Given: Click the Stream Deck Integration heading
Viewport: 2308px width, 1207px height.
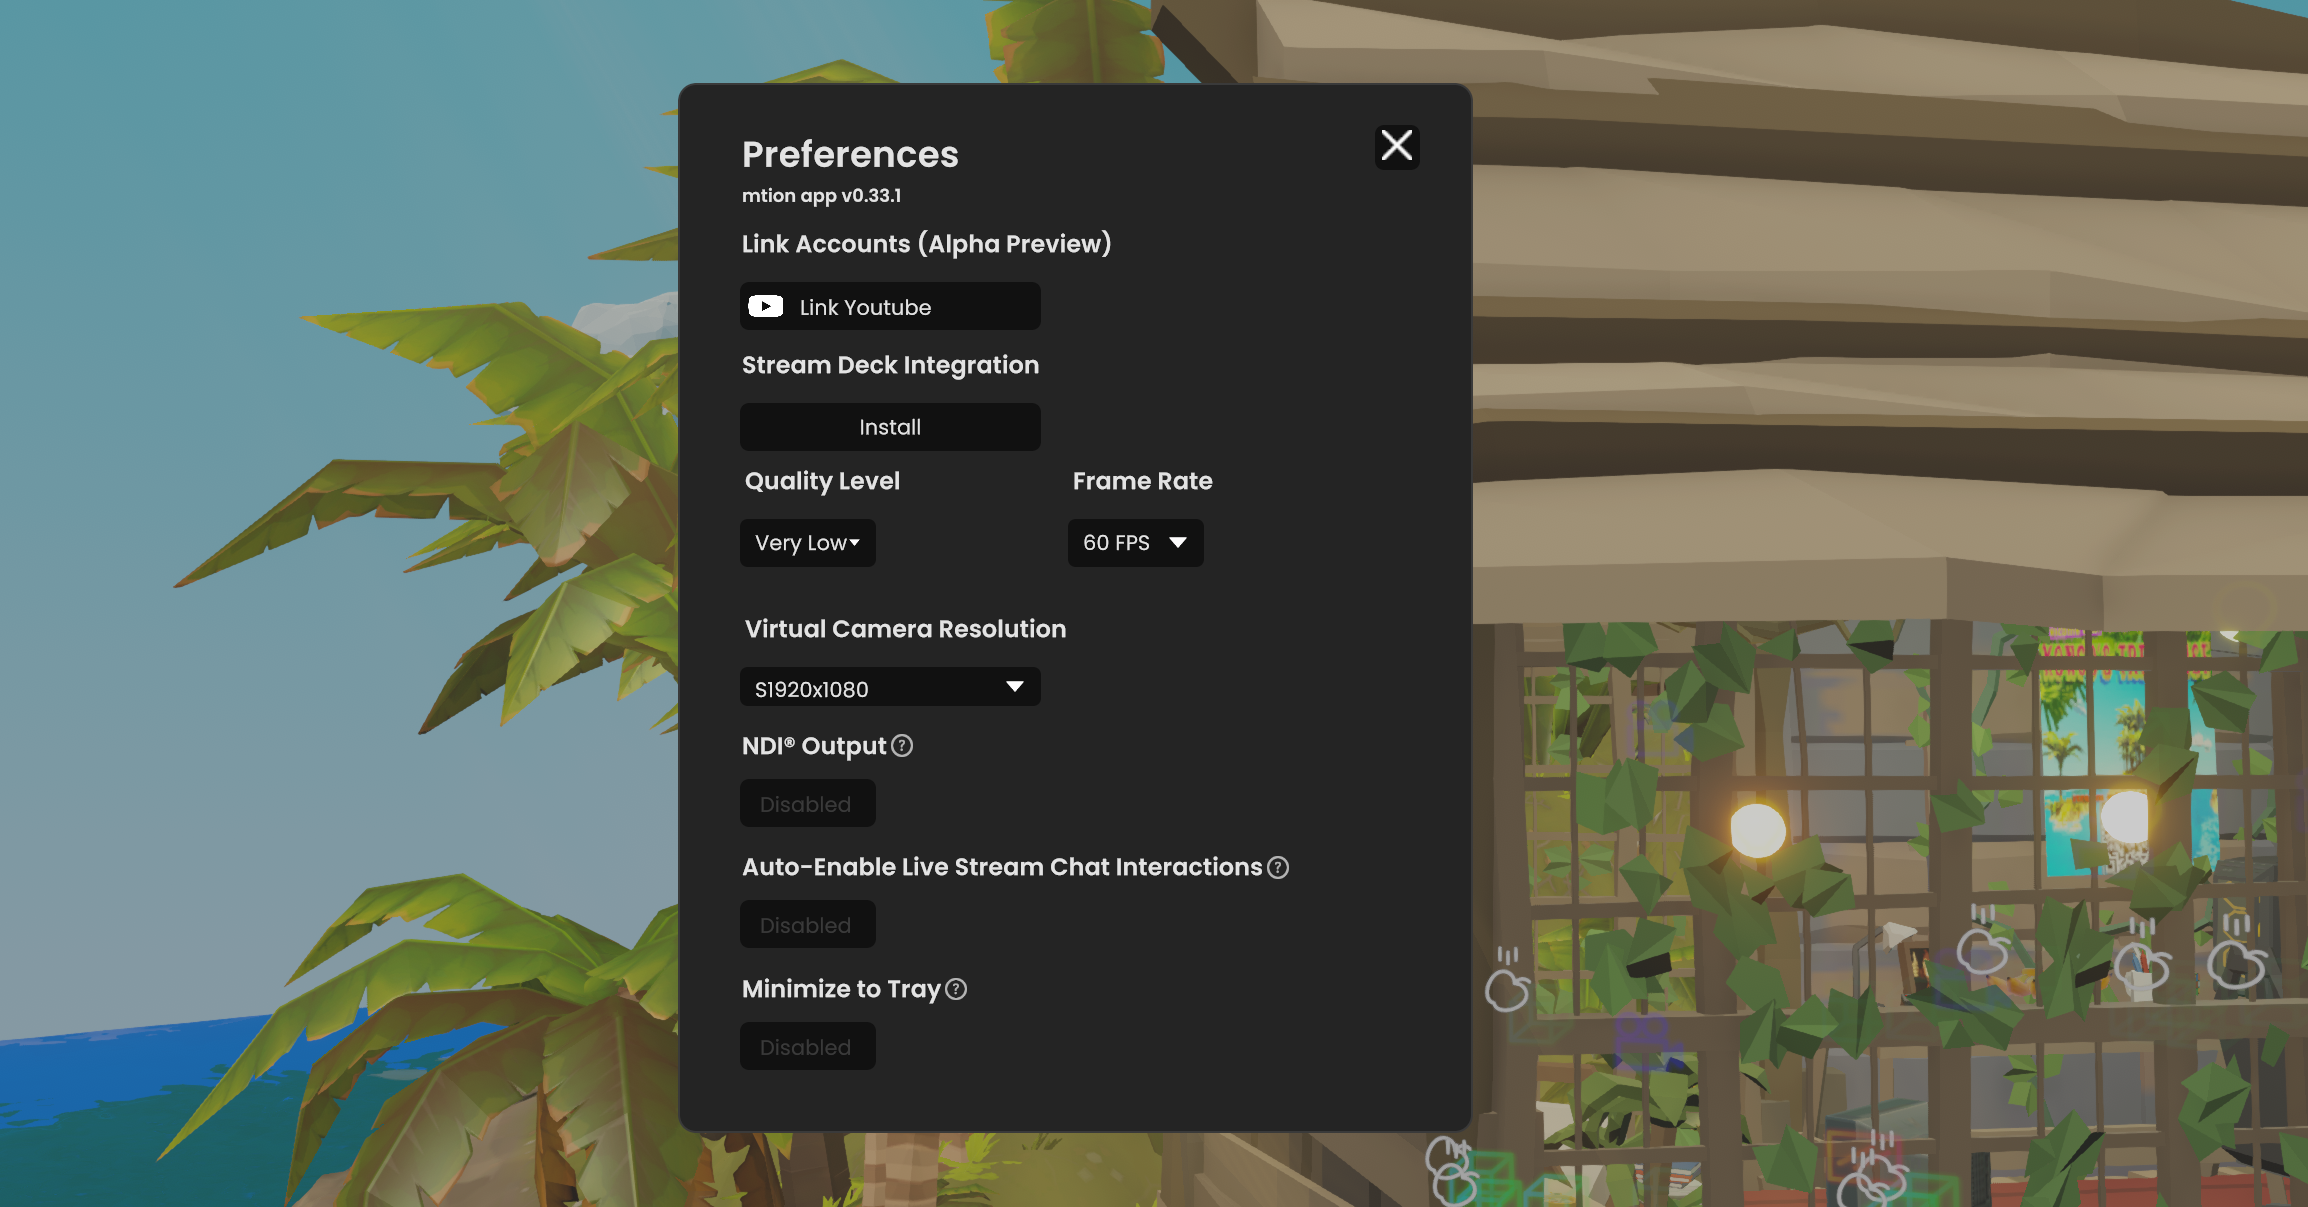Looking at the screenshot, I should pyautogui.click(x=890, y=365).
